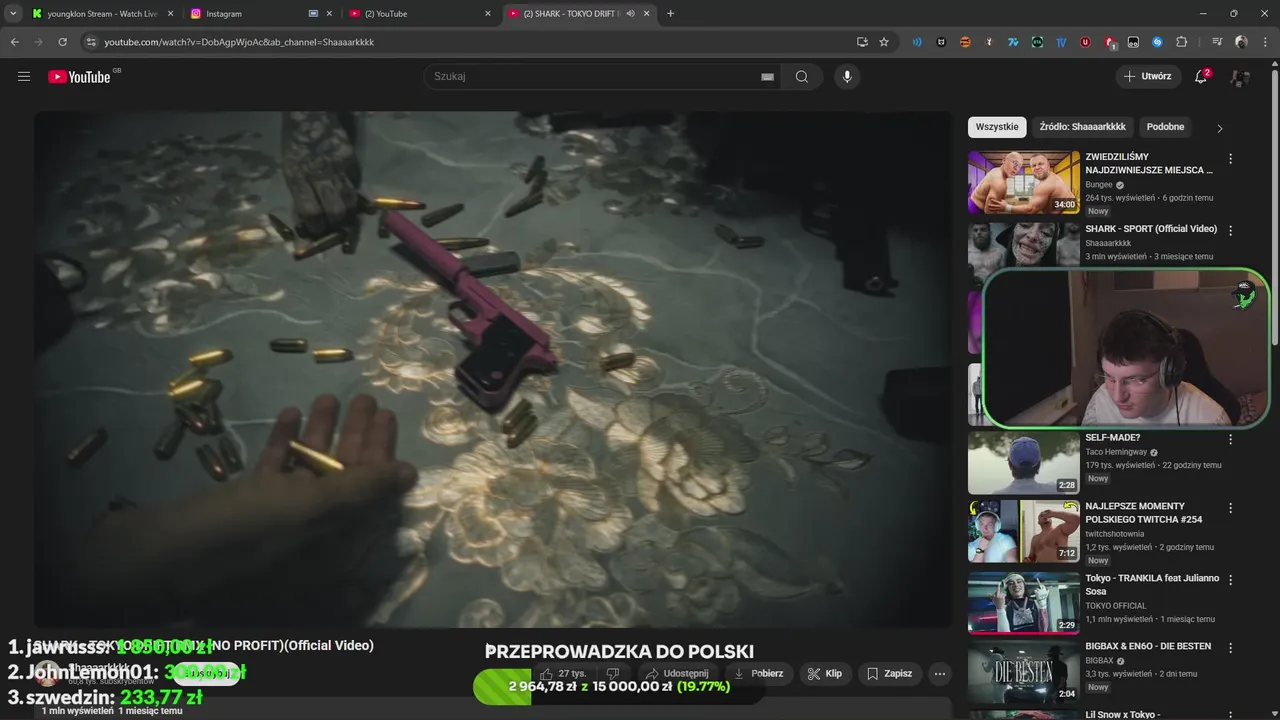This screenshot has width=1280, height=720.
Task: View site information icon in the address bar
Action: [x=91, y=42]
